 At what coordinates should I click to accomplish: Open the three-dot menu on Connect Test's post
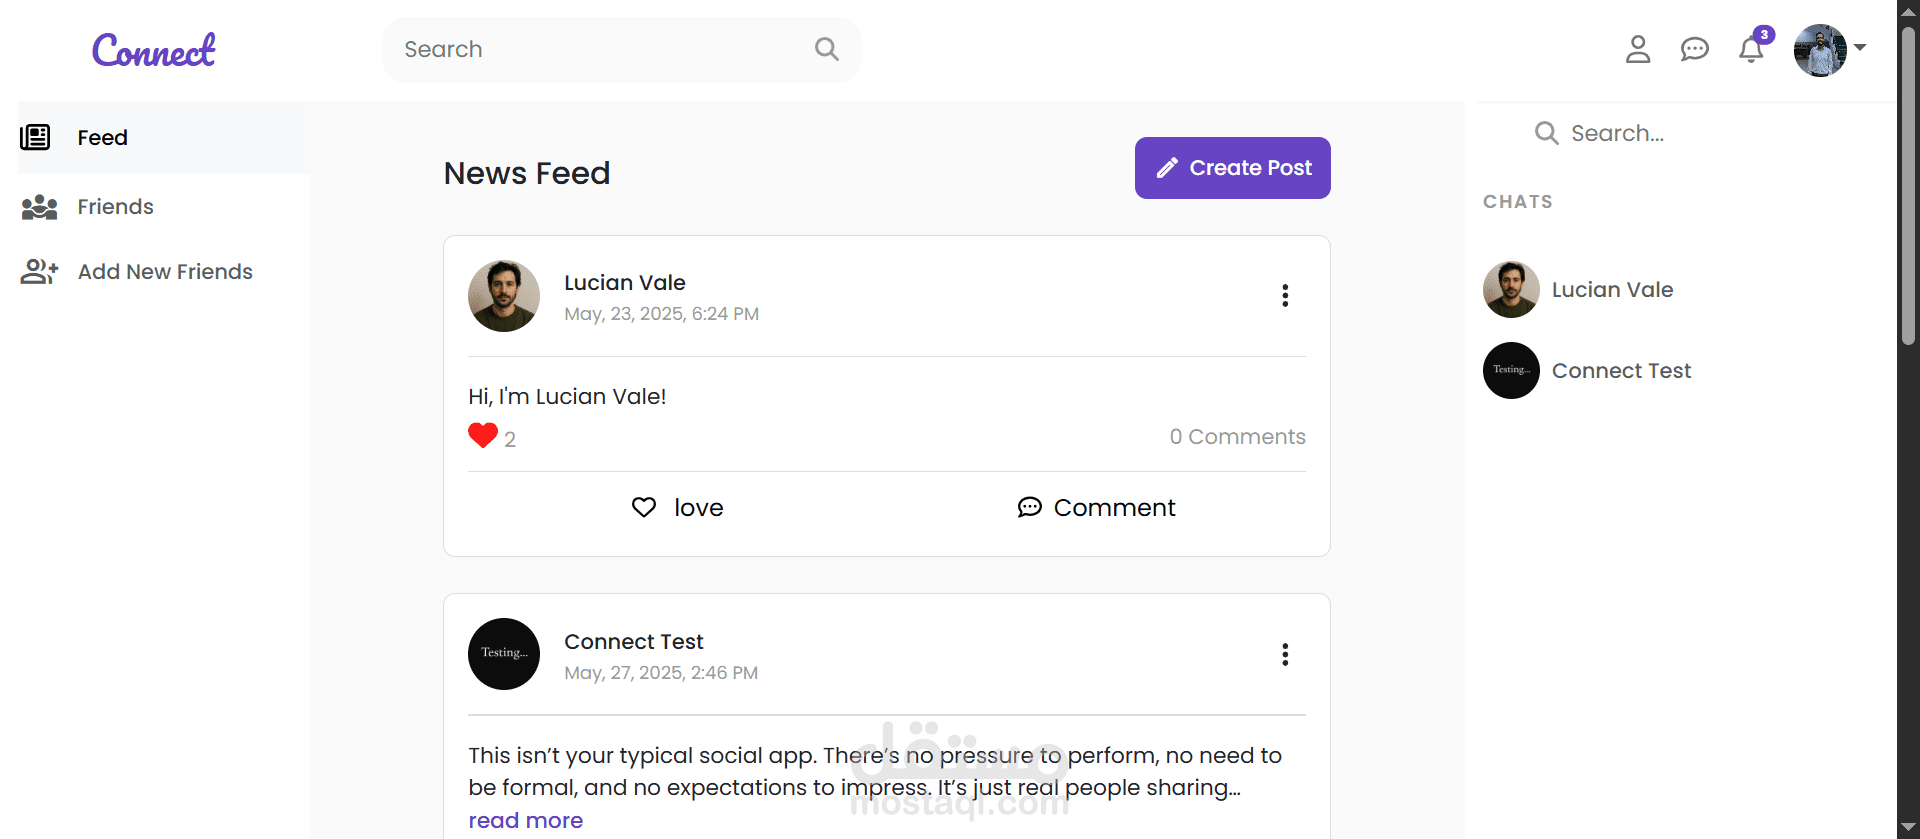coord(1285,655)
